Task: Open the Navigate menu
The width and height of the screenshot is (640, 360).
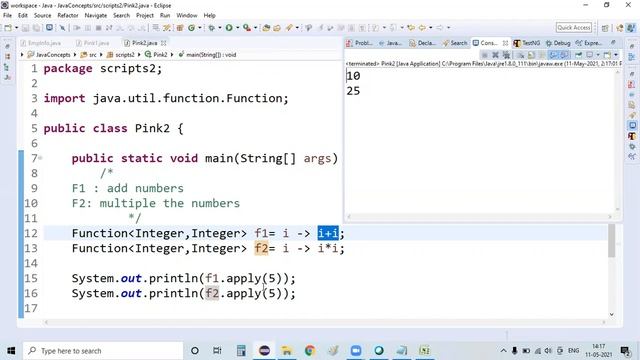Action: [x=96, y=16]
